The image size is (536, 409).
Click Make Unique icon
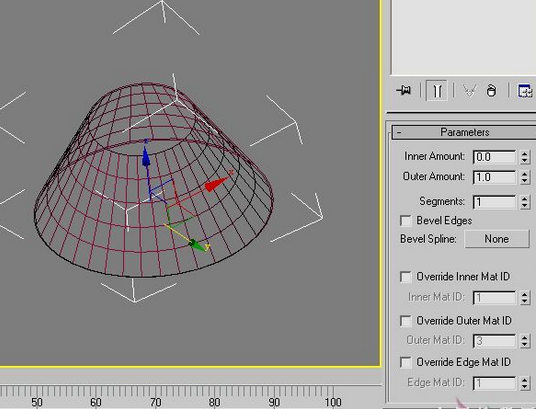point(469,91)
